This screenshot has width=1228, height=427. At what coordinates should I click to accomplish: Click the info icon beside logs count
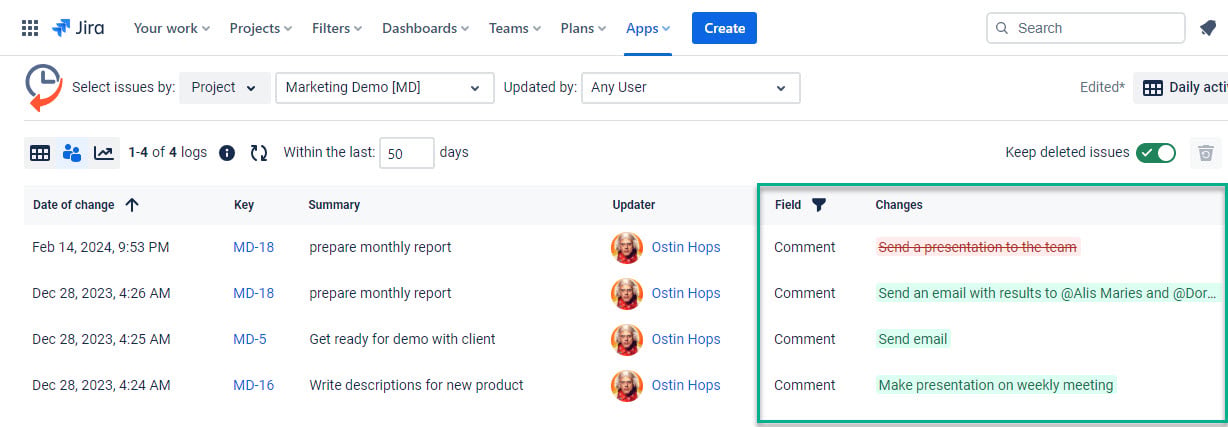pos(227,153)
